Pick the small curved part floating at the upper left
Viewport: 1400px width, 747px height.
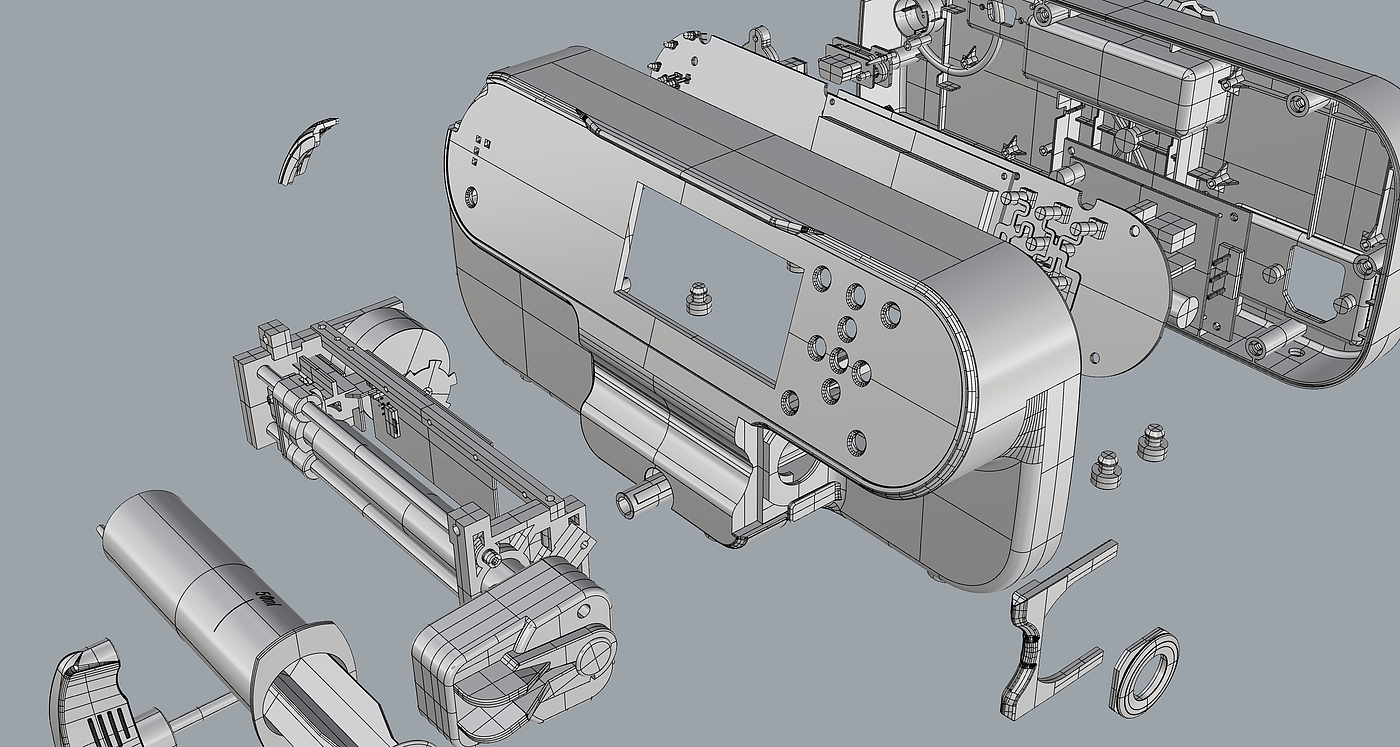click(x=307, y=150)
